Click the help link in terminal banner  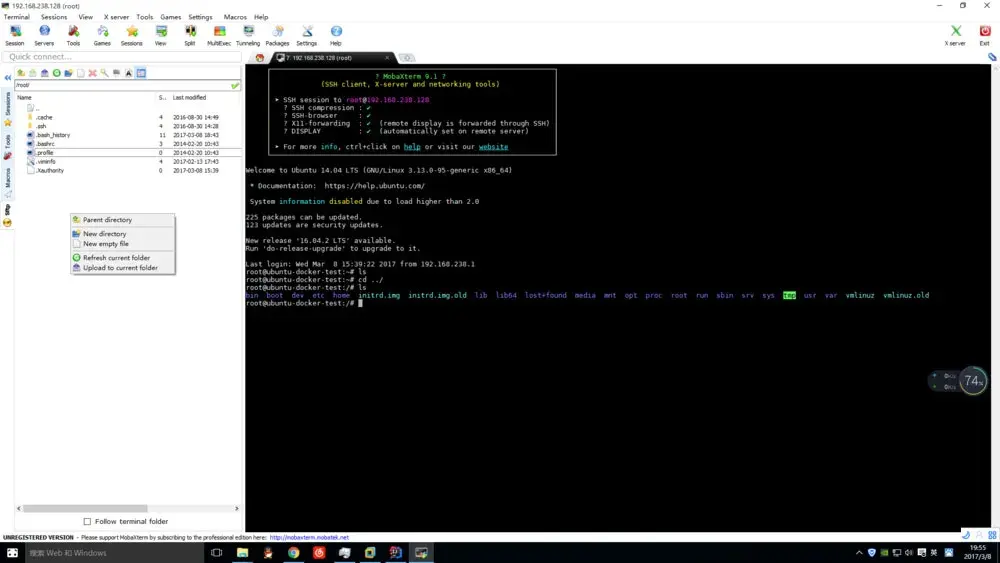[412, 147]
